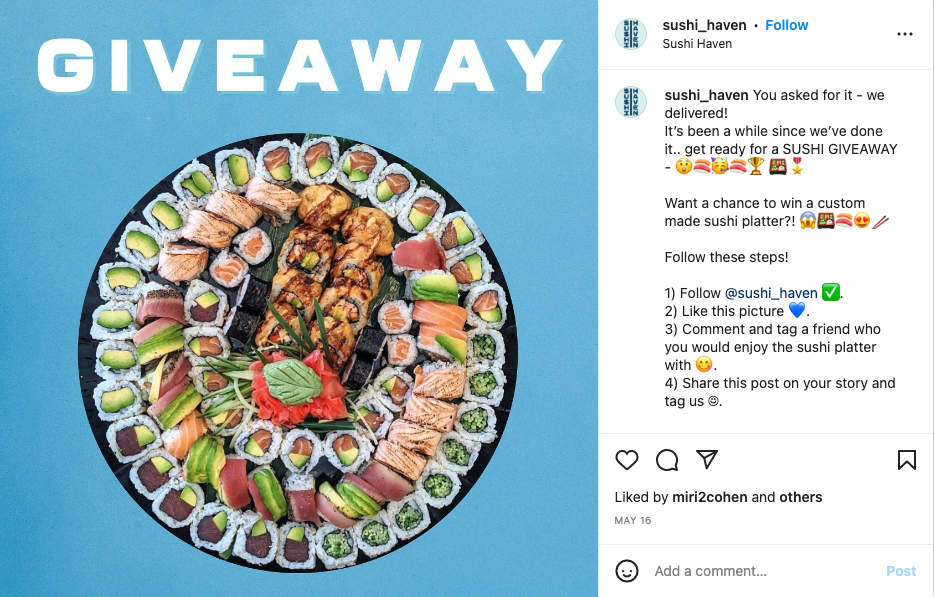Focus the Add a comment field
The width and height of the screenshot is (934, 597).
point(765,571)
